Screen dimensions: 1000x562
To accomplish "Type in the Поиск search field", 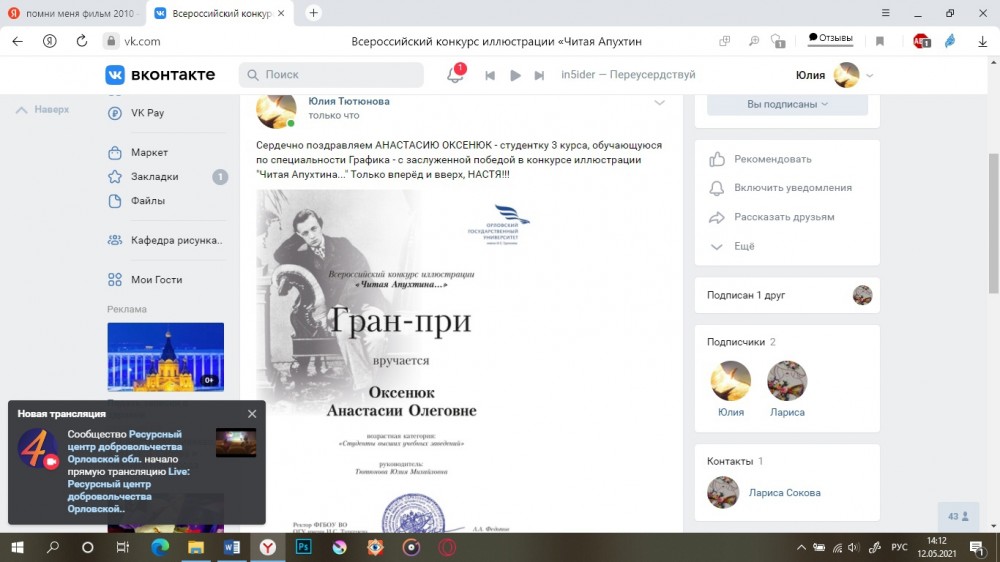I will pos(340,75).
